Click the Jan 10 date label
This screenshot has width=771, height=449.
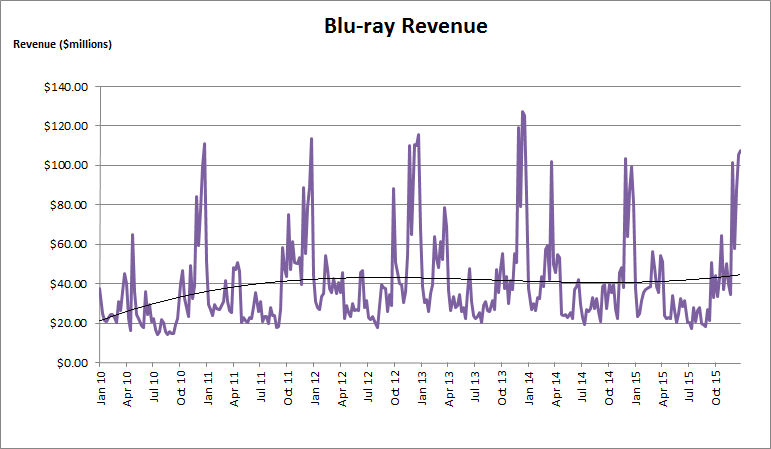(x=101, y=388)
